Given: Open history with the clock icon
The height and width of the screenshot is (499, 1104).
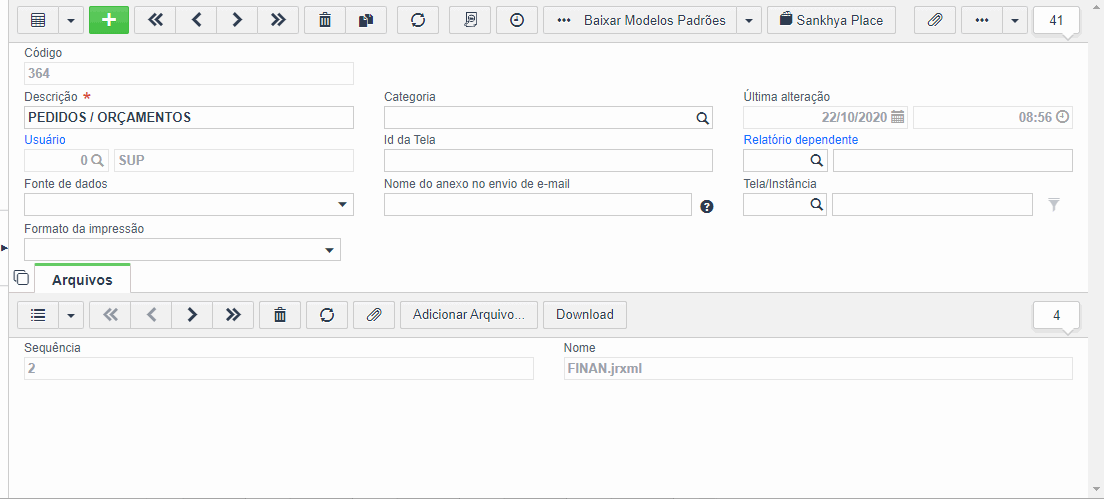Looking at the screenshot, I should [x=517, y=20].
